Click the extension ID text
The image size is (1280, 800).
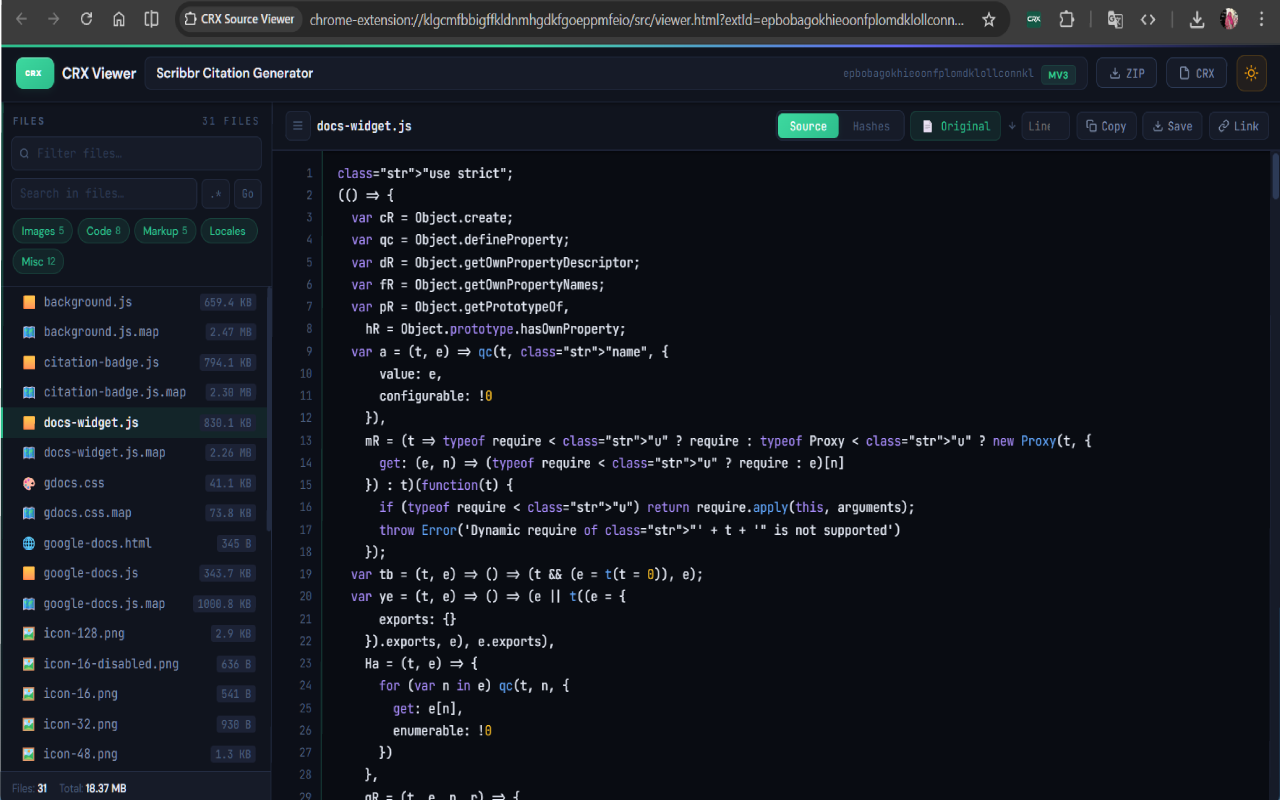(938, 74)
